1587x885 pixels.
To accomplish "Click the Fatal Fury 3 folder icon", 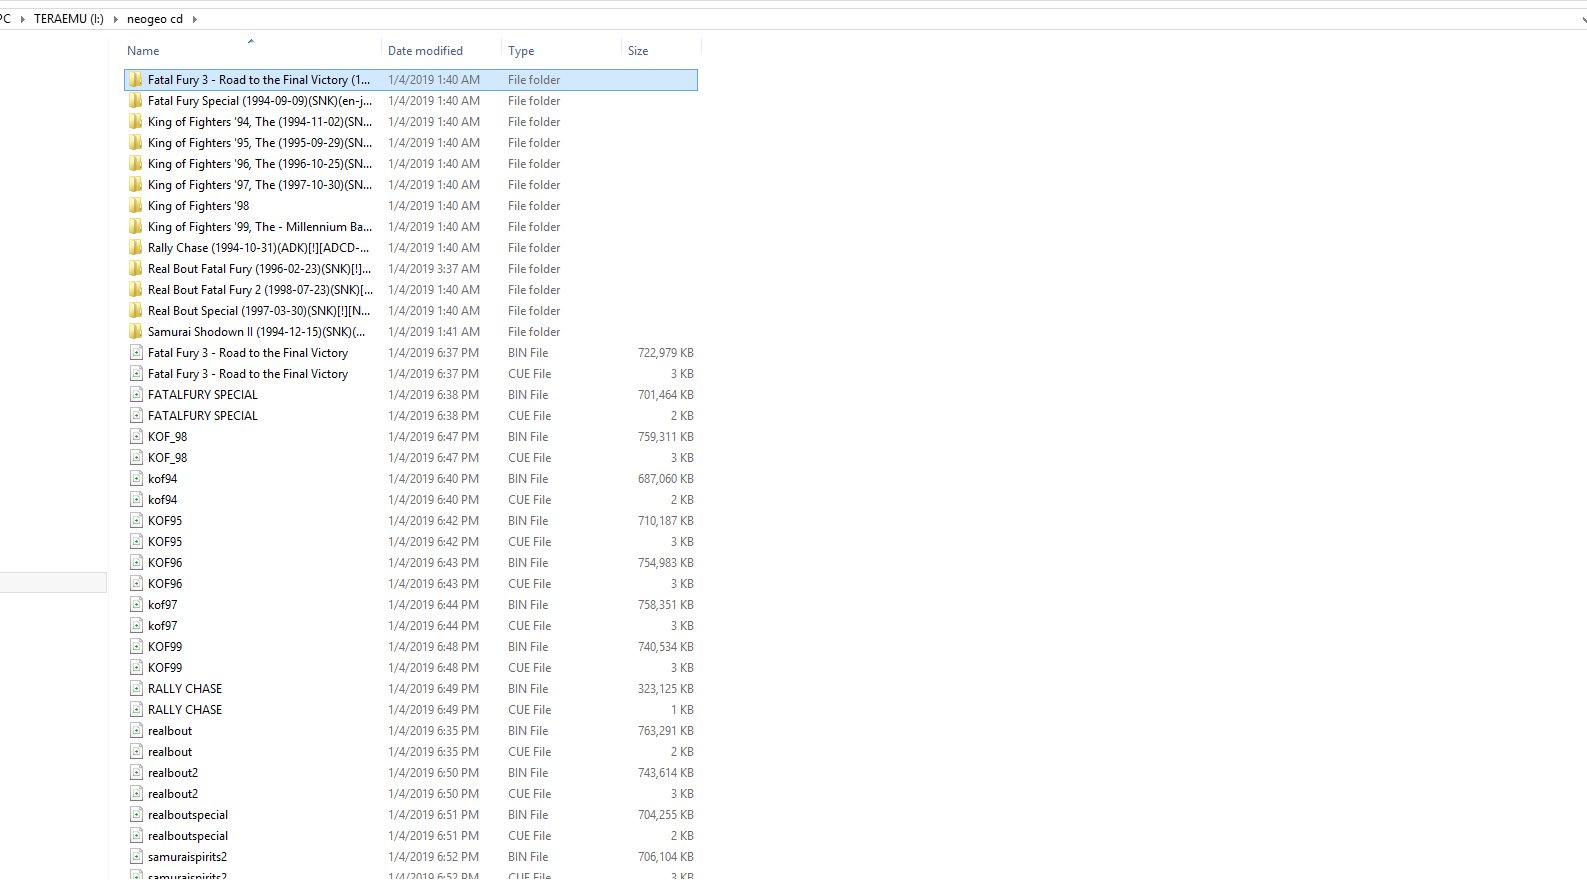I will [135, 80].
